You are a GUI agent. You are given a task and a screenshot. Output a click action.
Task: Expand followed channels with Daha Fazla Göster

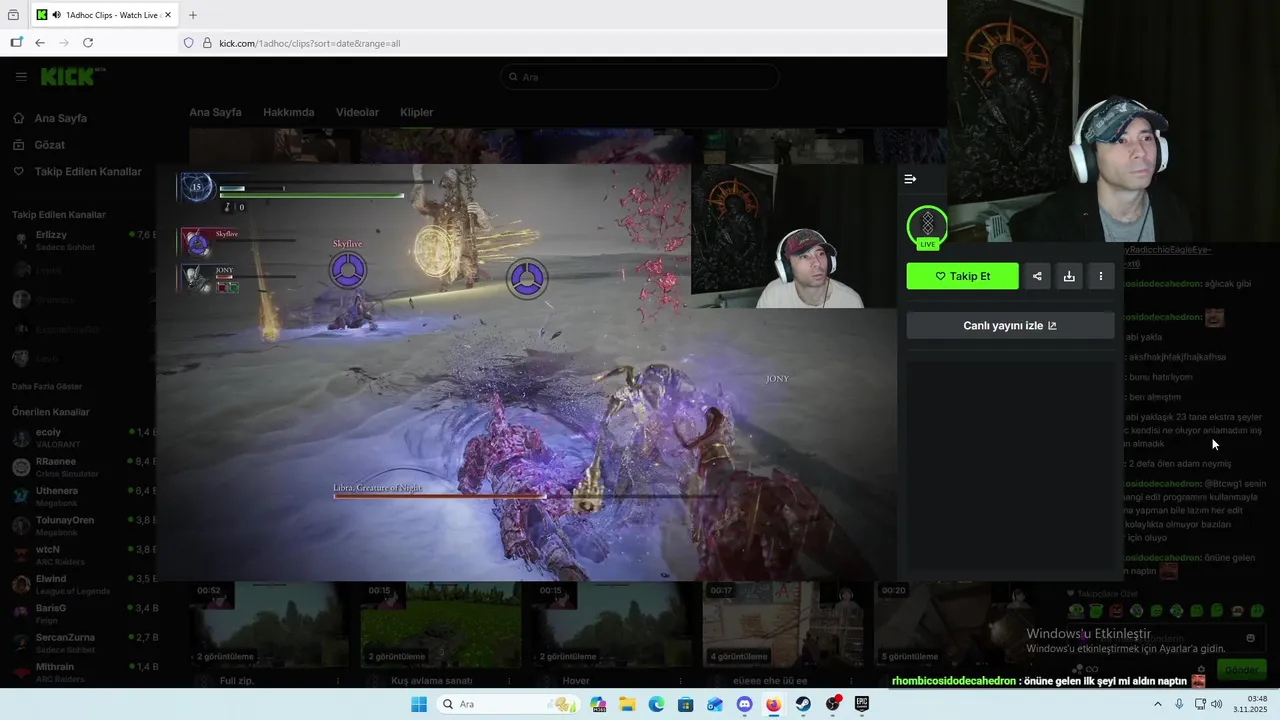(x=47, y=386)
